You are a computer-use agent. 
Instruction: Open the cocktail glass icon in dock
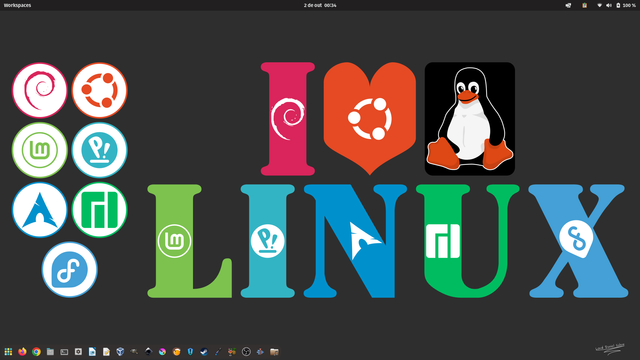click(232, 351)
